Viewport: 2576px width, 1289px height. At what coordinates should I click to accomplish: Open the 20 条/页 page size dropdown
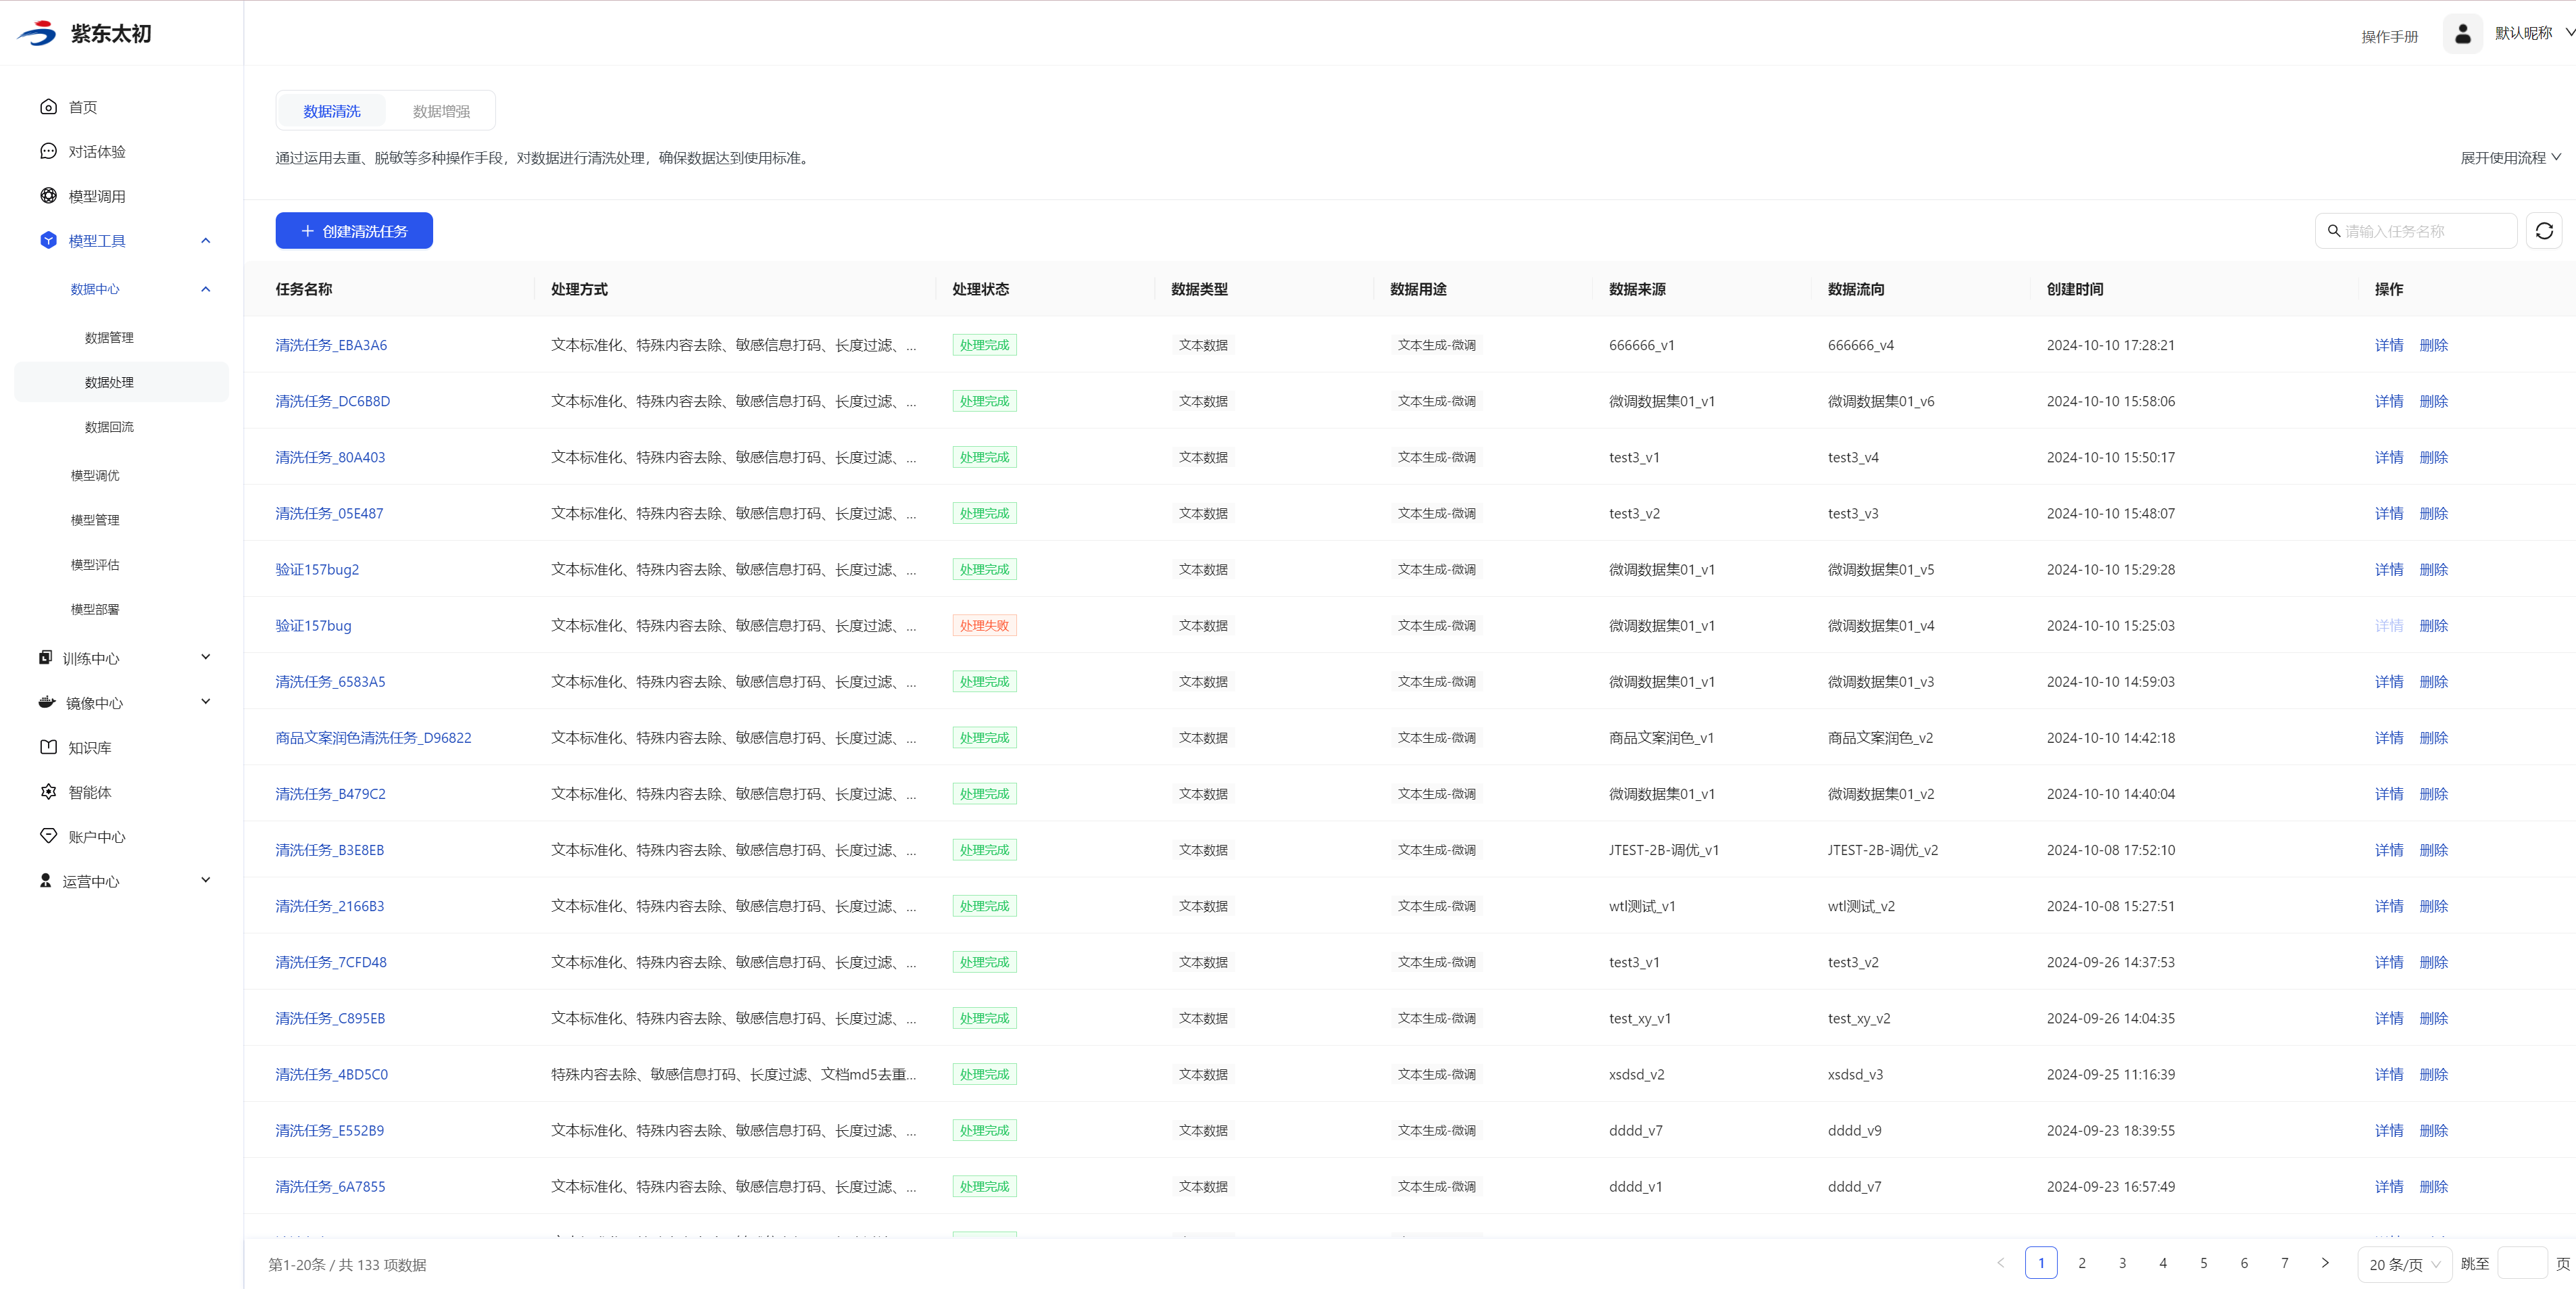[2404, 1264]
